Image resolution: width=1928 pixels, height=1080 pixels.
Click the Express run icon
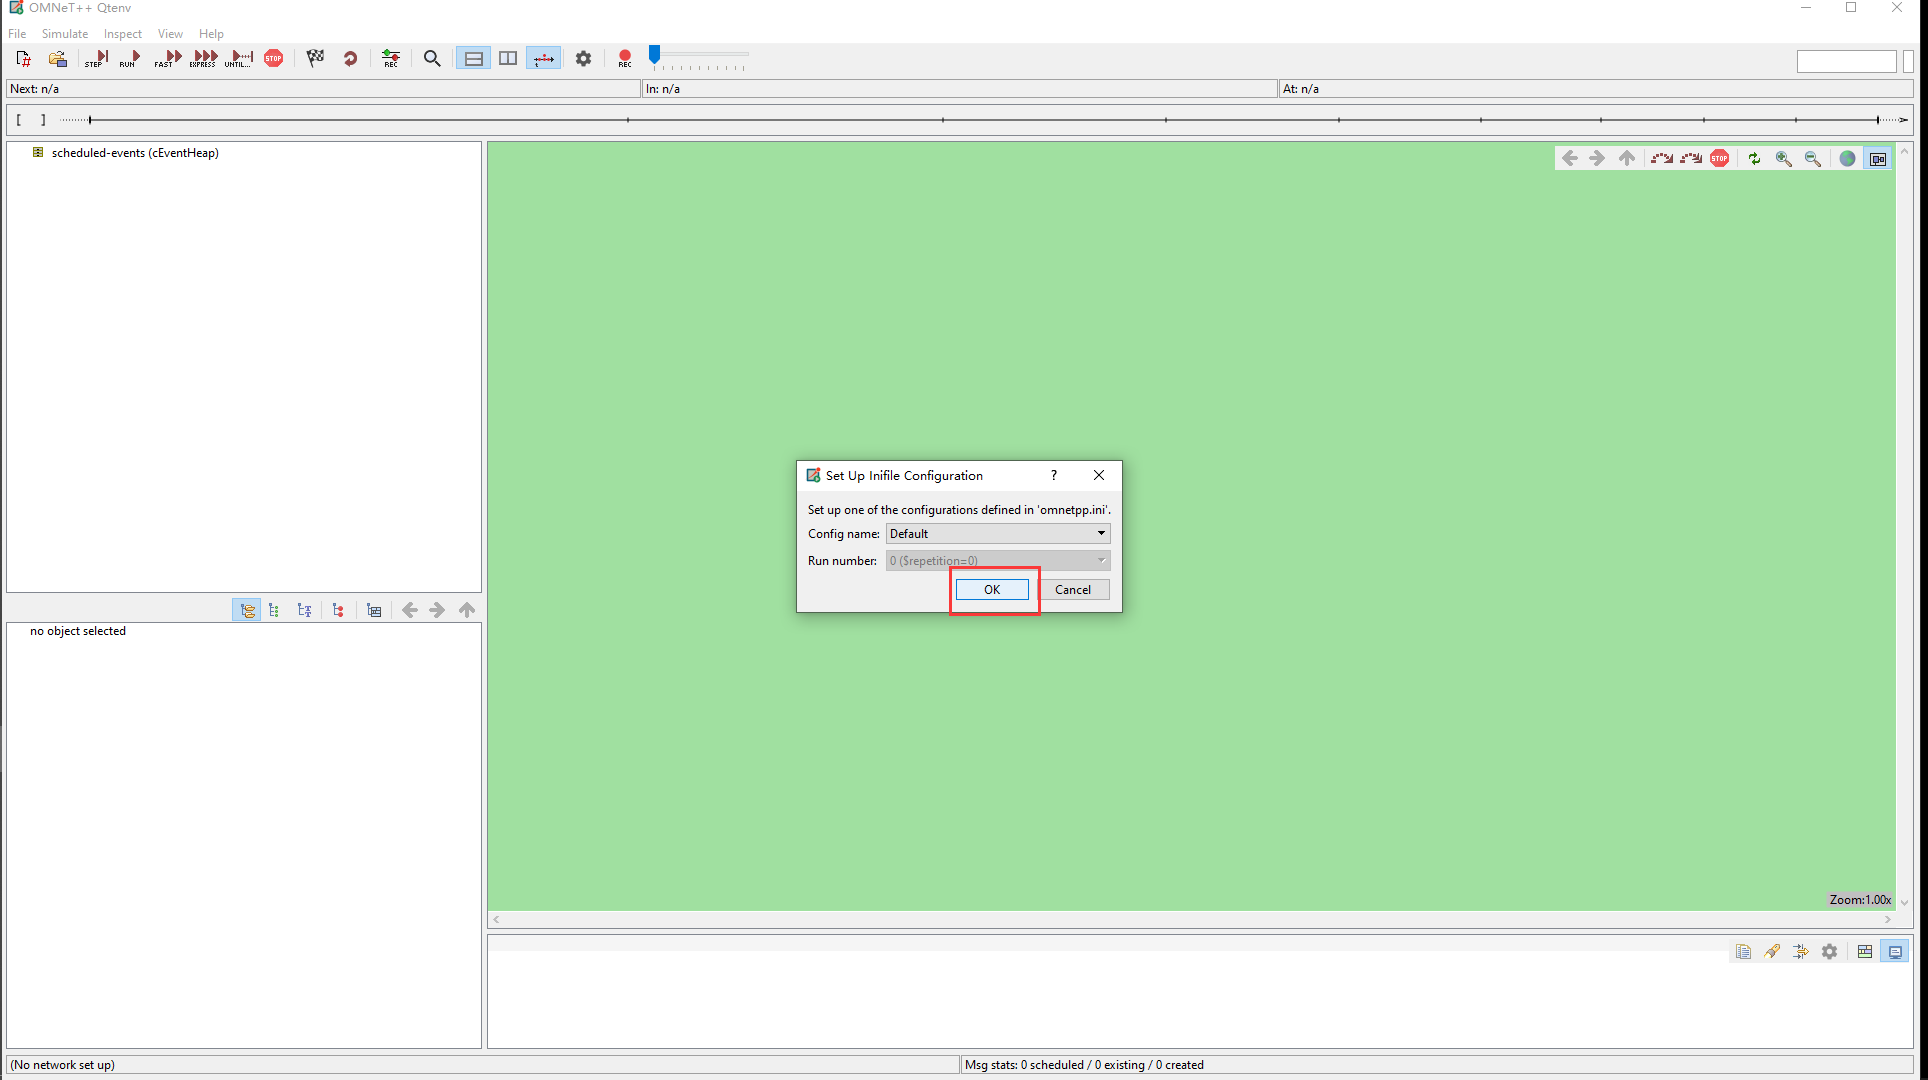click(x=204, y=58)
